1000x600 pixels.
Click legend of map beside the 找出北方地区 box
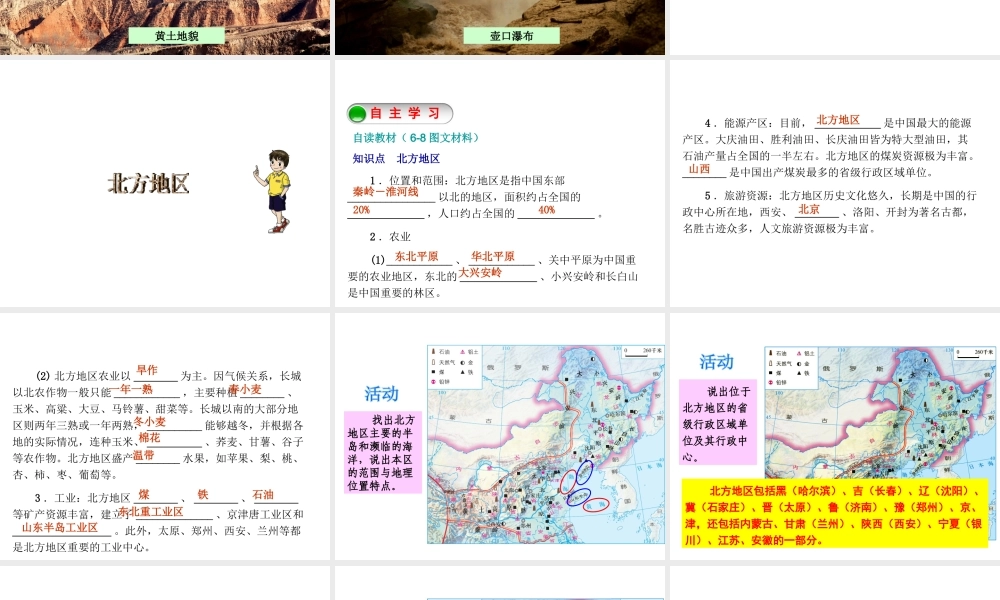click(x=456, y=367)
